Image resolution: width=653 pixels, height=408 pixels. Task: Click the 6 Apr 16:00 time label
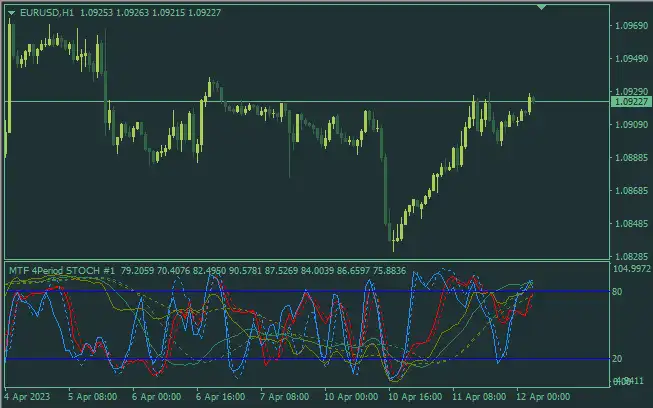tap(220, 397)
